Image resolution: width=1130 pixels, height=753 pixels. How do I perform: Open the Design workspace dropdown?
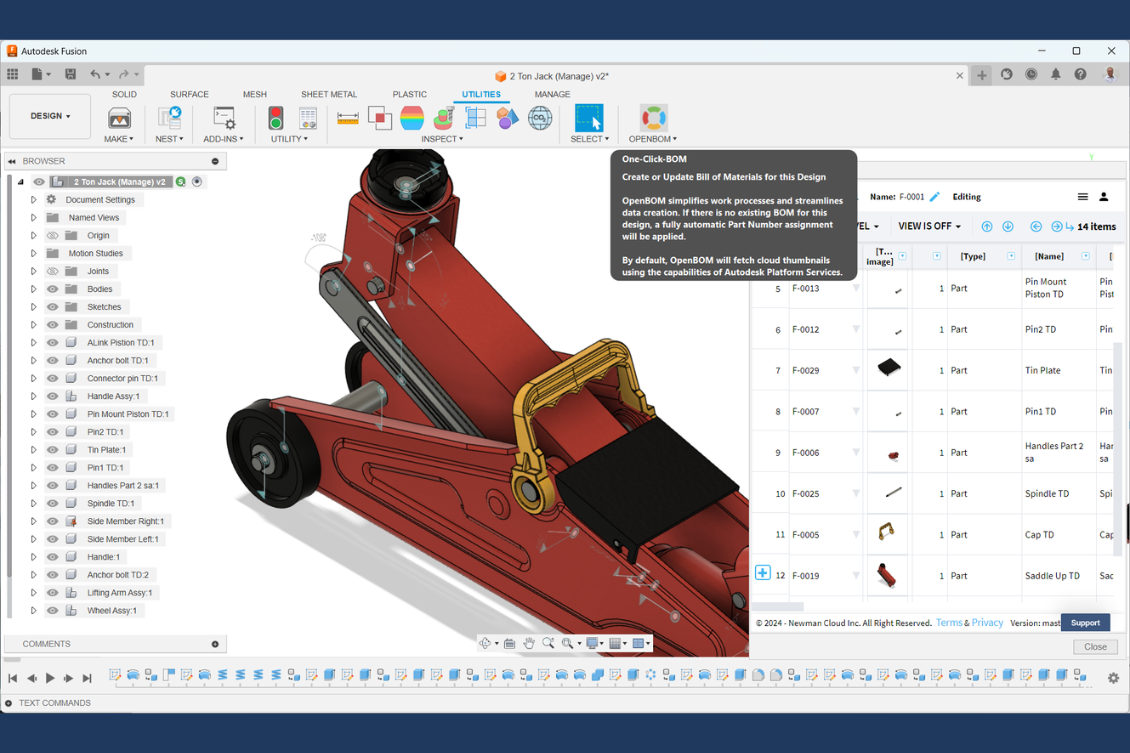pyautogui.click(x=50, y=116)
